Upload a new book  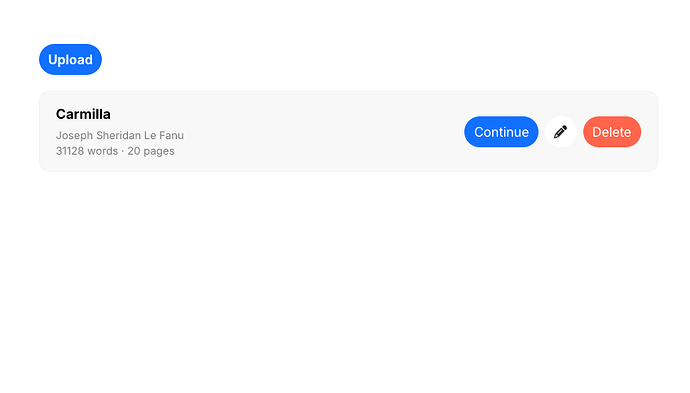(70, 59)
